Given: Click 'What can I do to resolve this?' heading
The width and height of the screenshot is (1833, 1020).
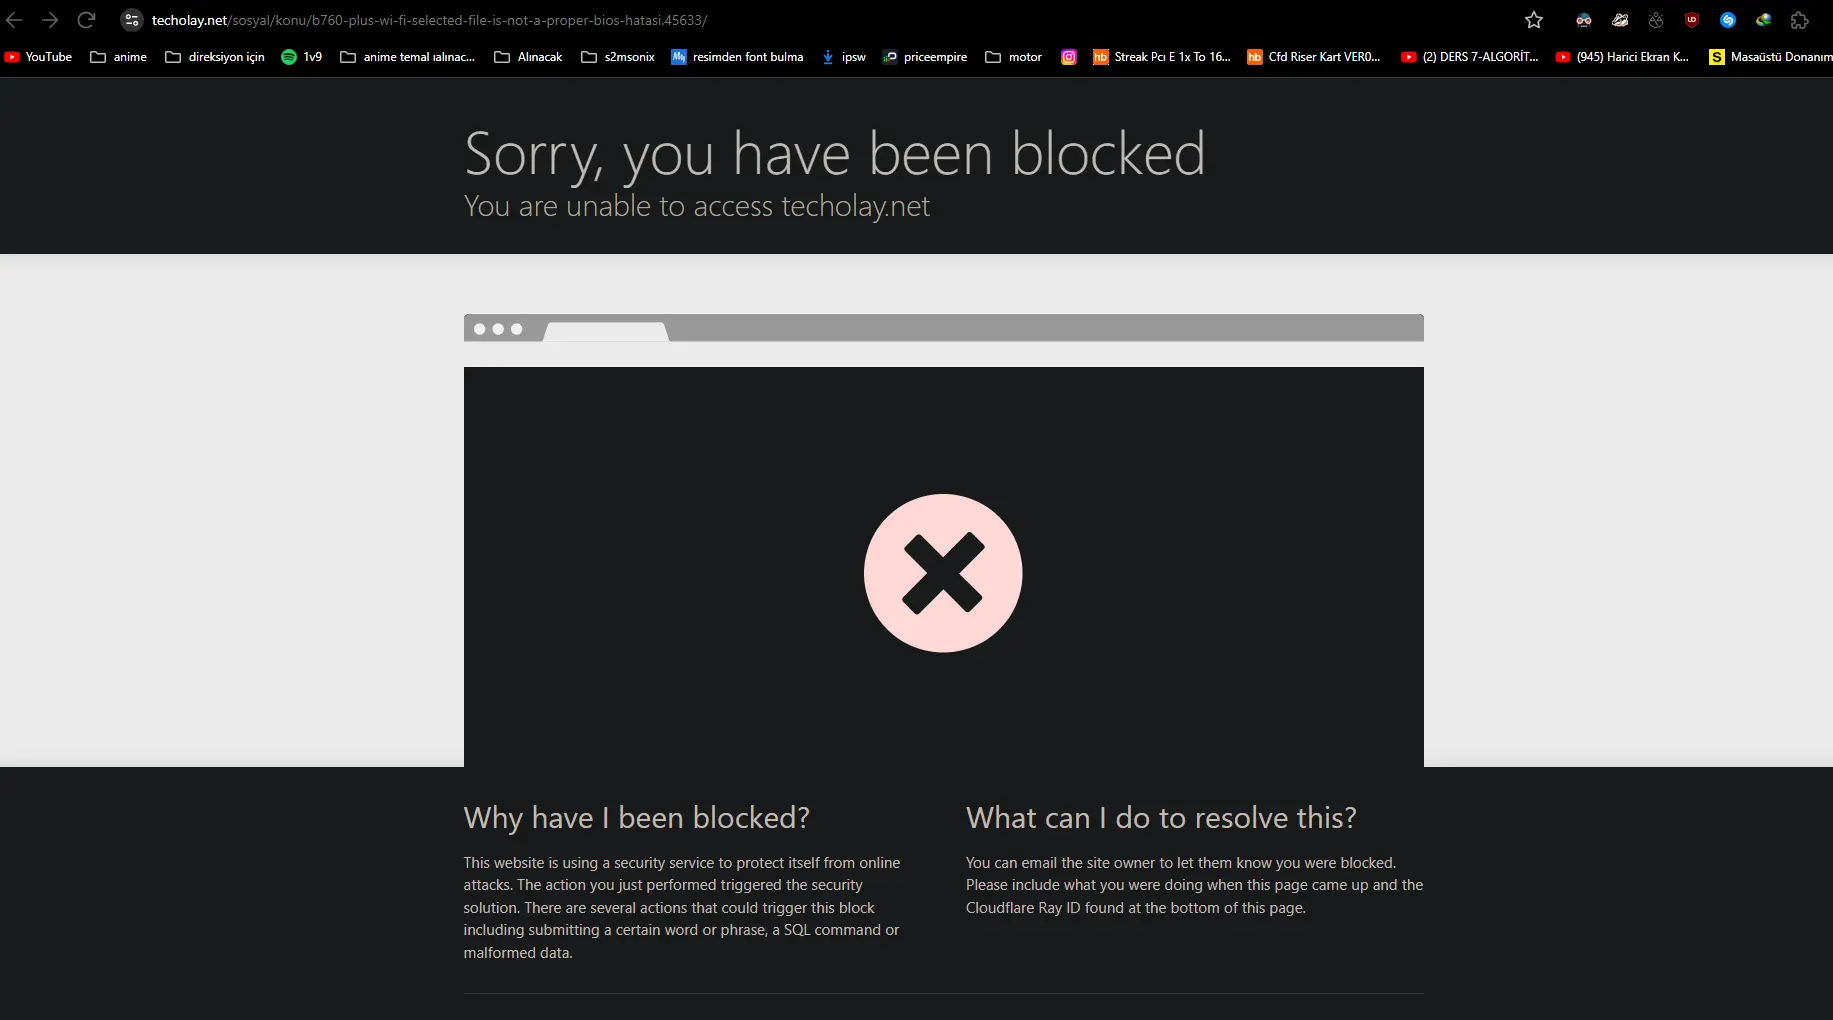Looking at the screenshot, I should coord(1161,818).
